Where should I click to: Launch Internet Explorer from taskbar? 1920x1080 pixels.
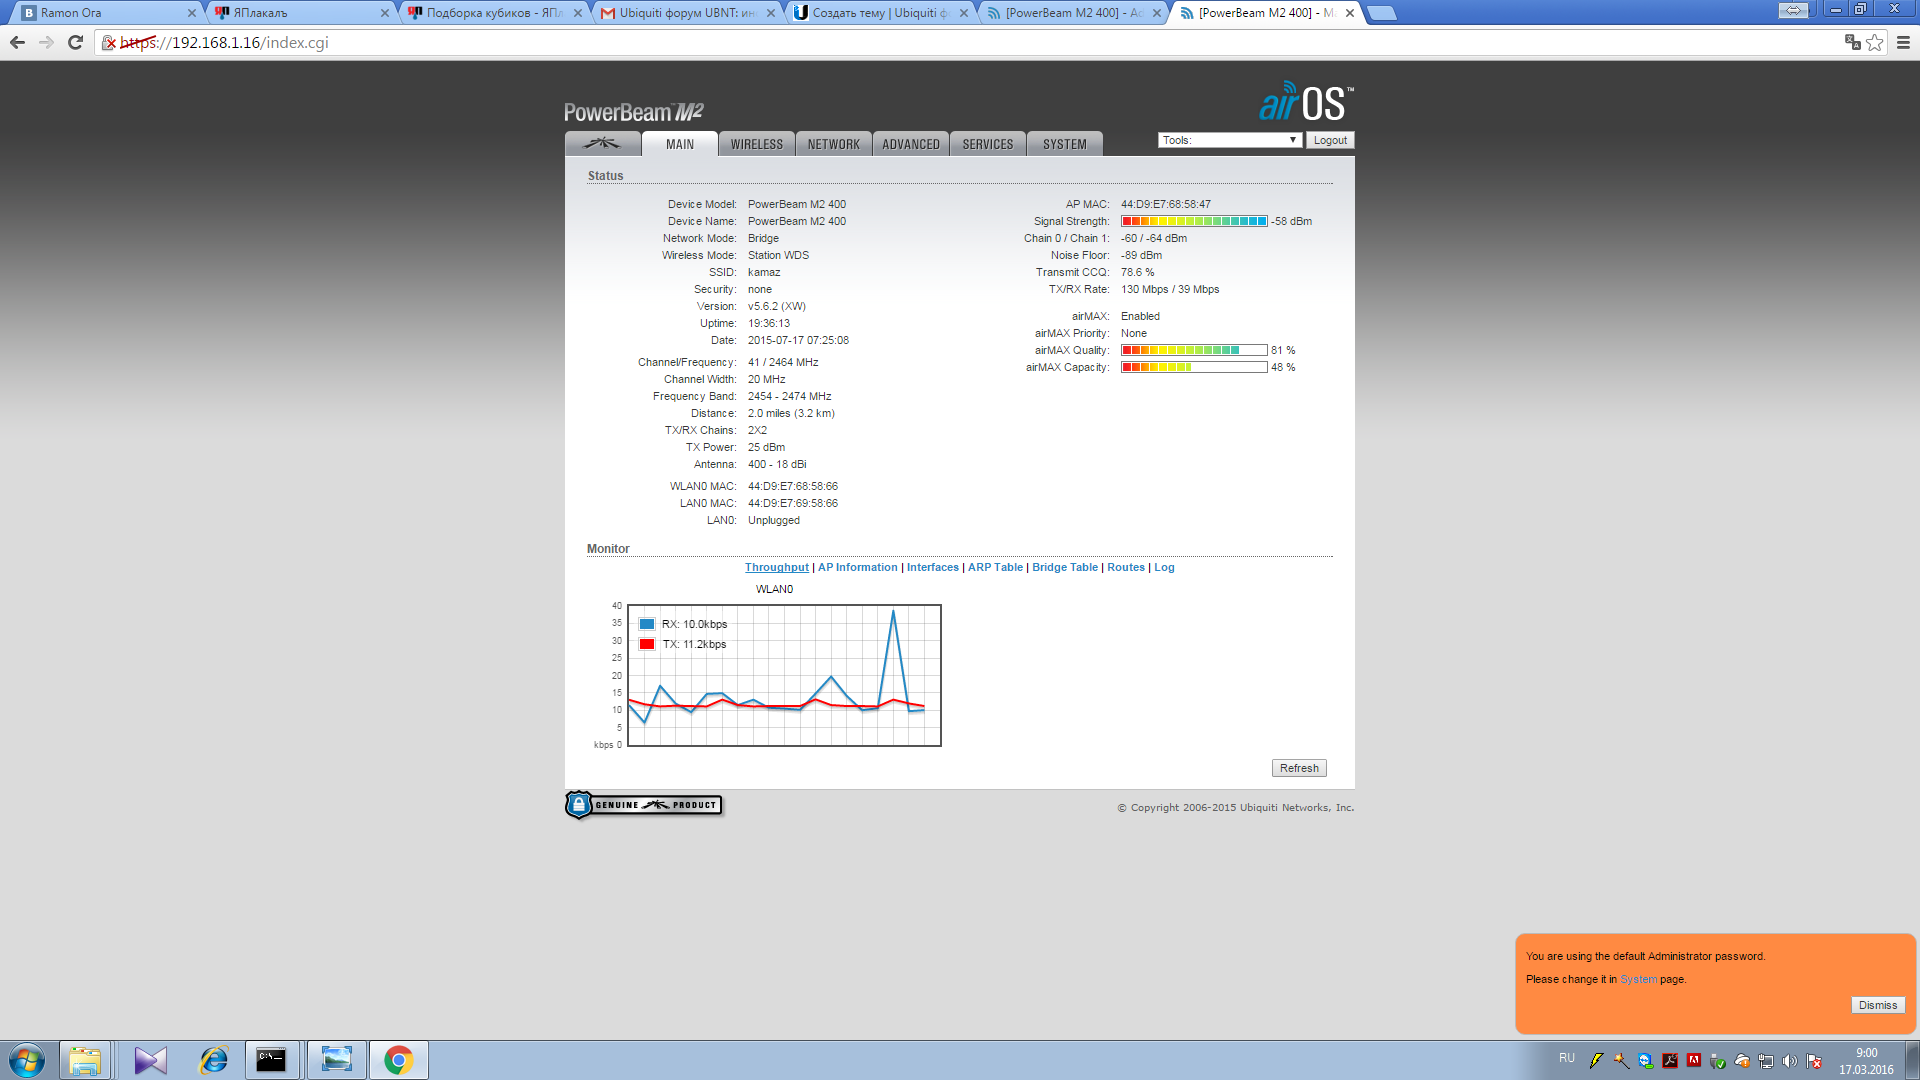click(213, 1060)
